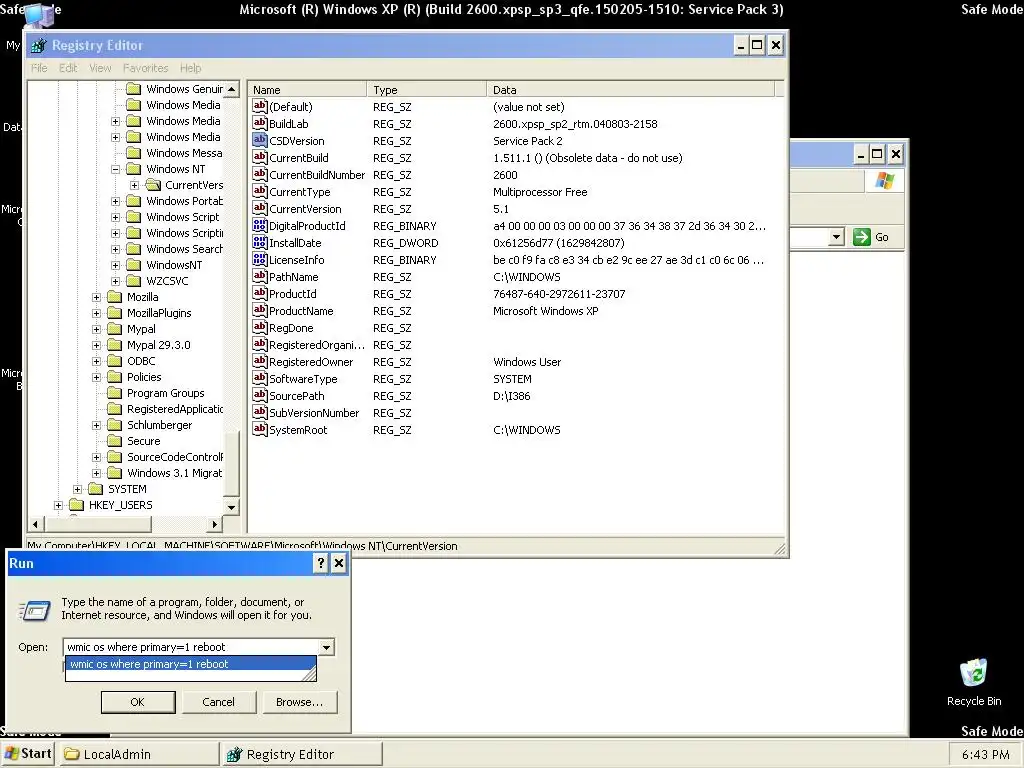Click the (Default) value icon
Image resolution: width=1024 pixels, height=768 pixels.
click(x=260, y=106)
